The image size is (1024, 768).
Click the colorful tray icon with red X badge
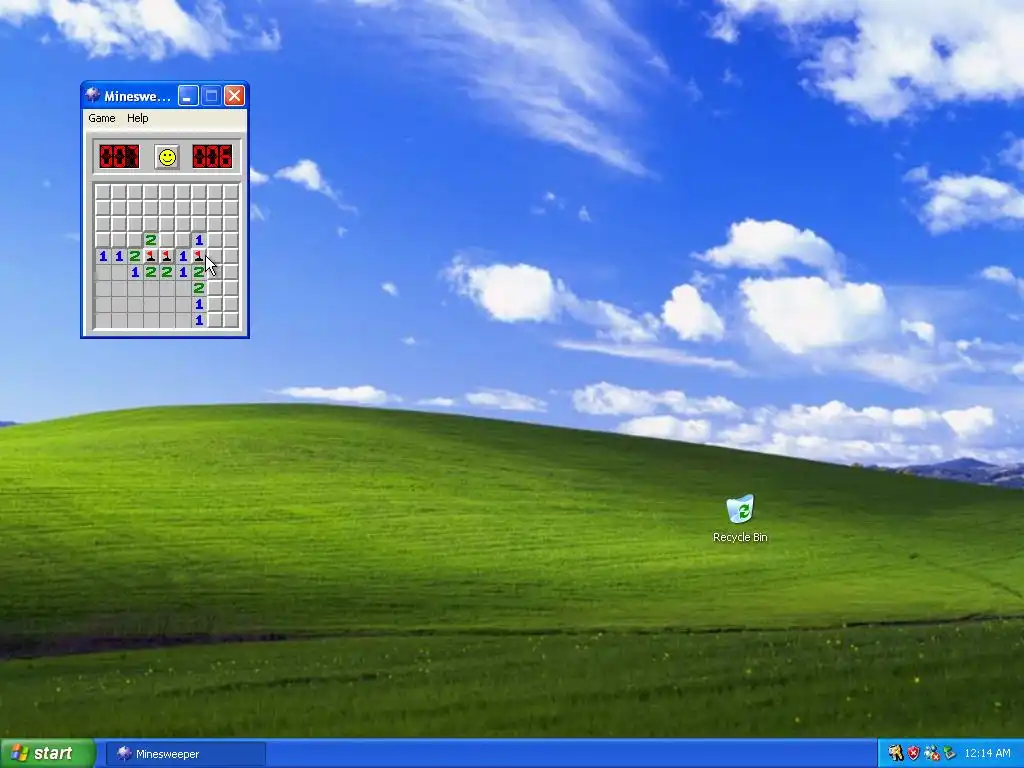[x=931, y=754]
